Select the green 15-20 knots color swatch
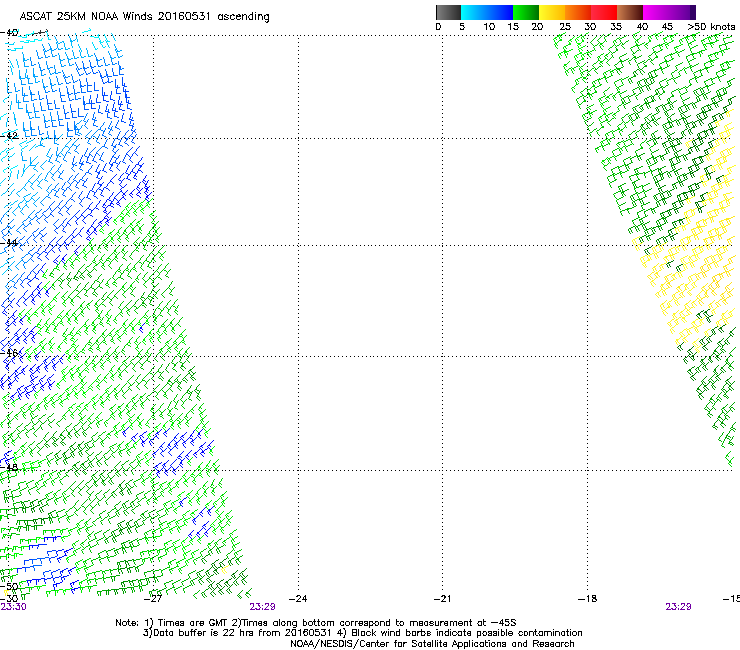The height and width of the screenshot is (650, 740). [526, 12]
